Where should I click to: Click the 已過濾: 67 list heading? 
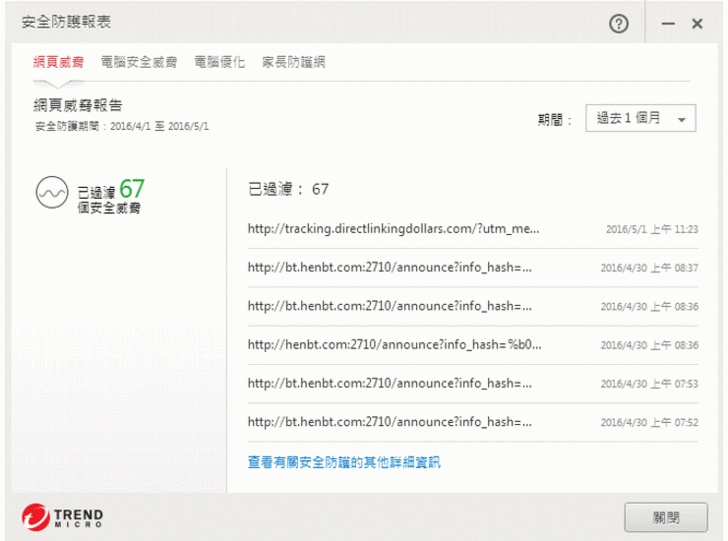pos(288,189)
